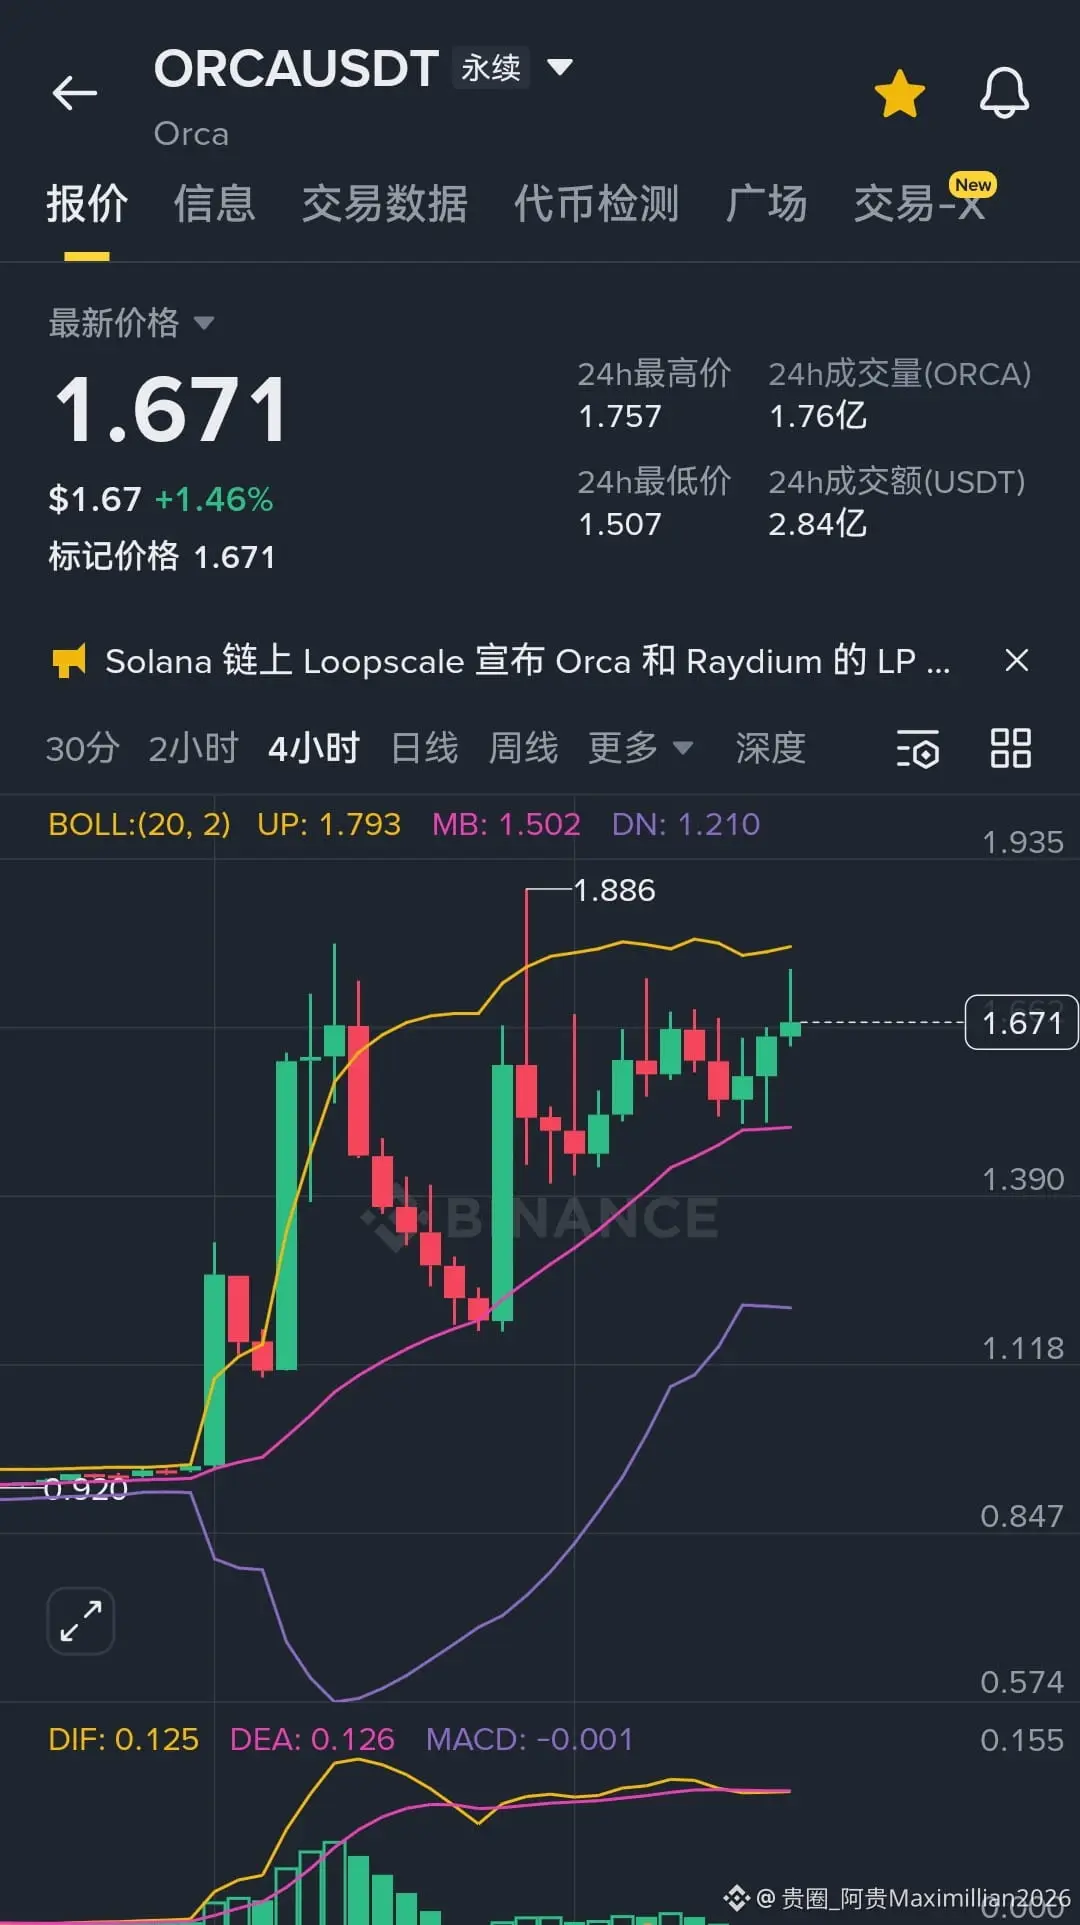1080x1925 pixels.
Task: Select the 30分 chart interval
Action: tap(82, 748)
